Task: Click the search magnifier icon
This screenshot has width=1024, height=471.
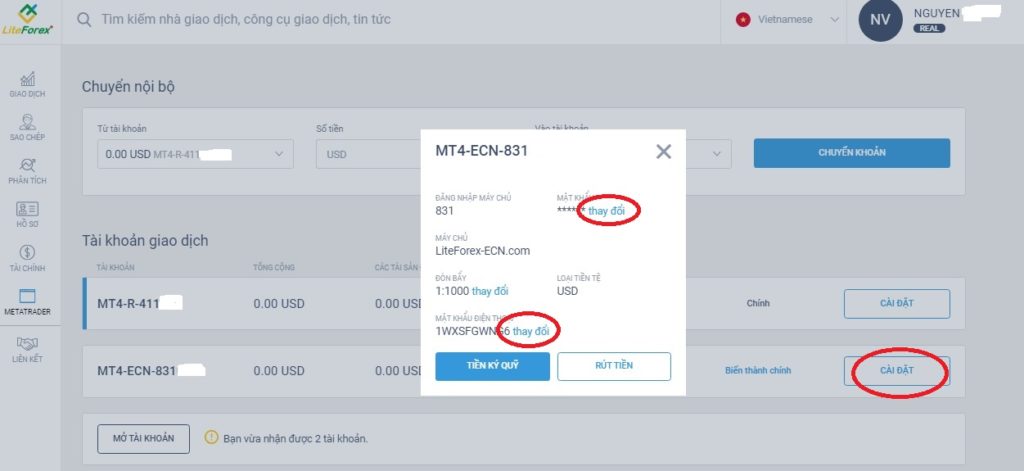Action: 84,20
